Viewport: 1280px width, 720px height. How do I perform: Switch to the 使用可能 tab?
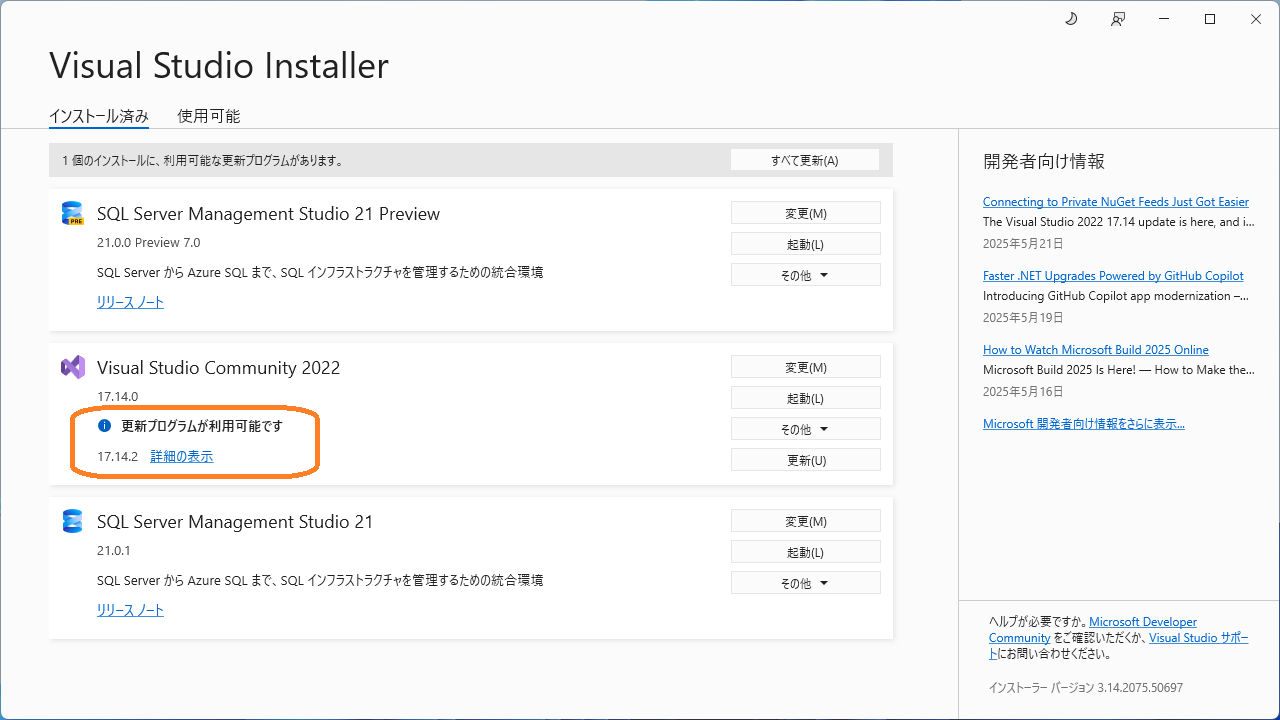pyautogui.click(x=209, y=116)
